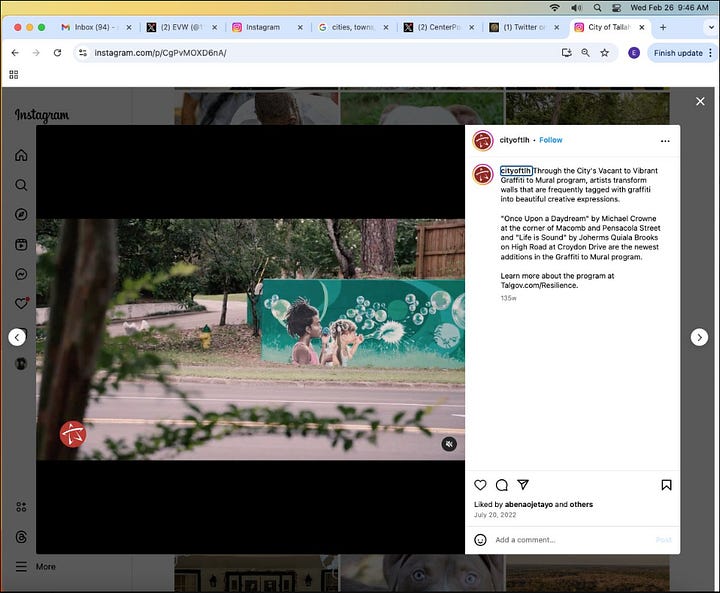Open cityoftlh profile picture in header
This screenshot has width=720, height=593.
483,141
